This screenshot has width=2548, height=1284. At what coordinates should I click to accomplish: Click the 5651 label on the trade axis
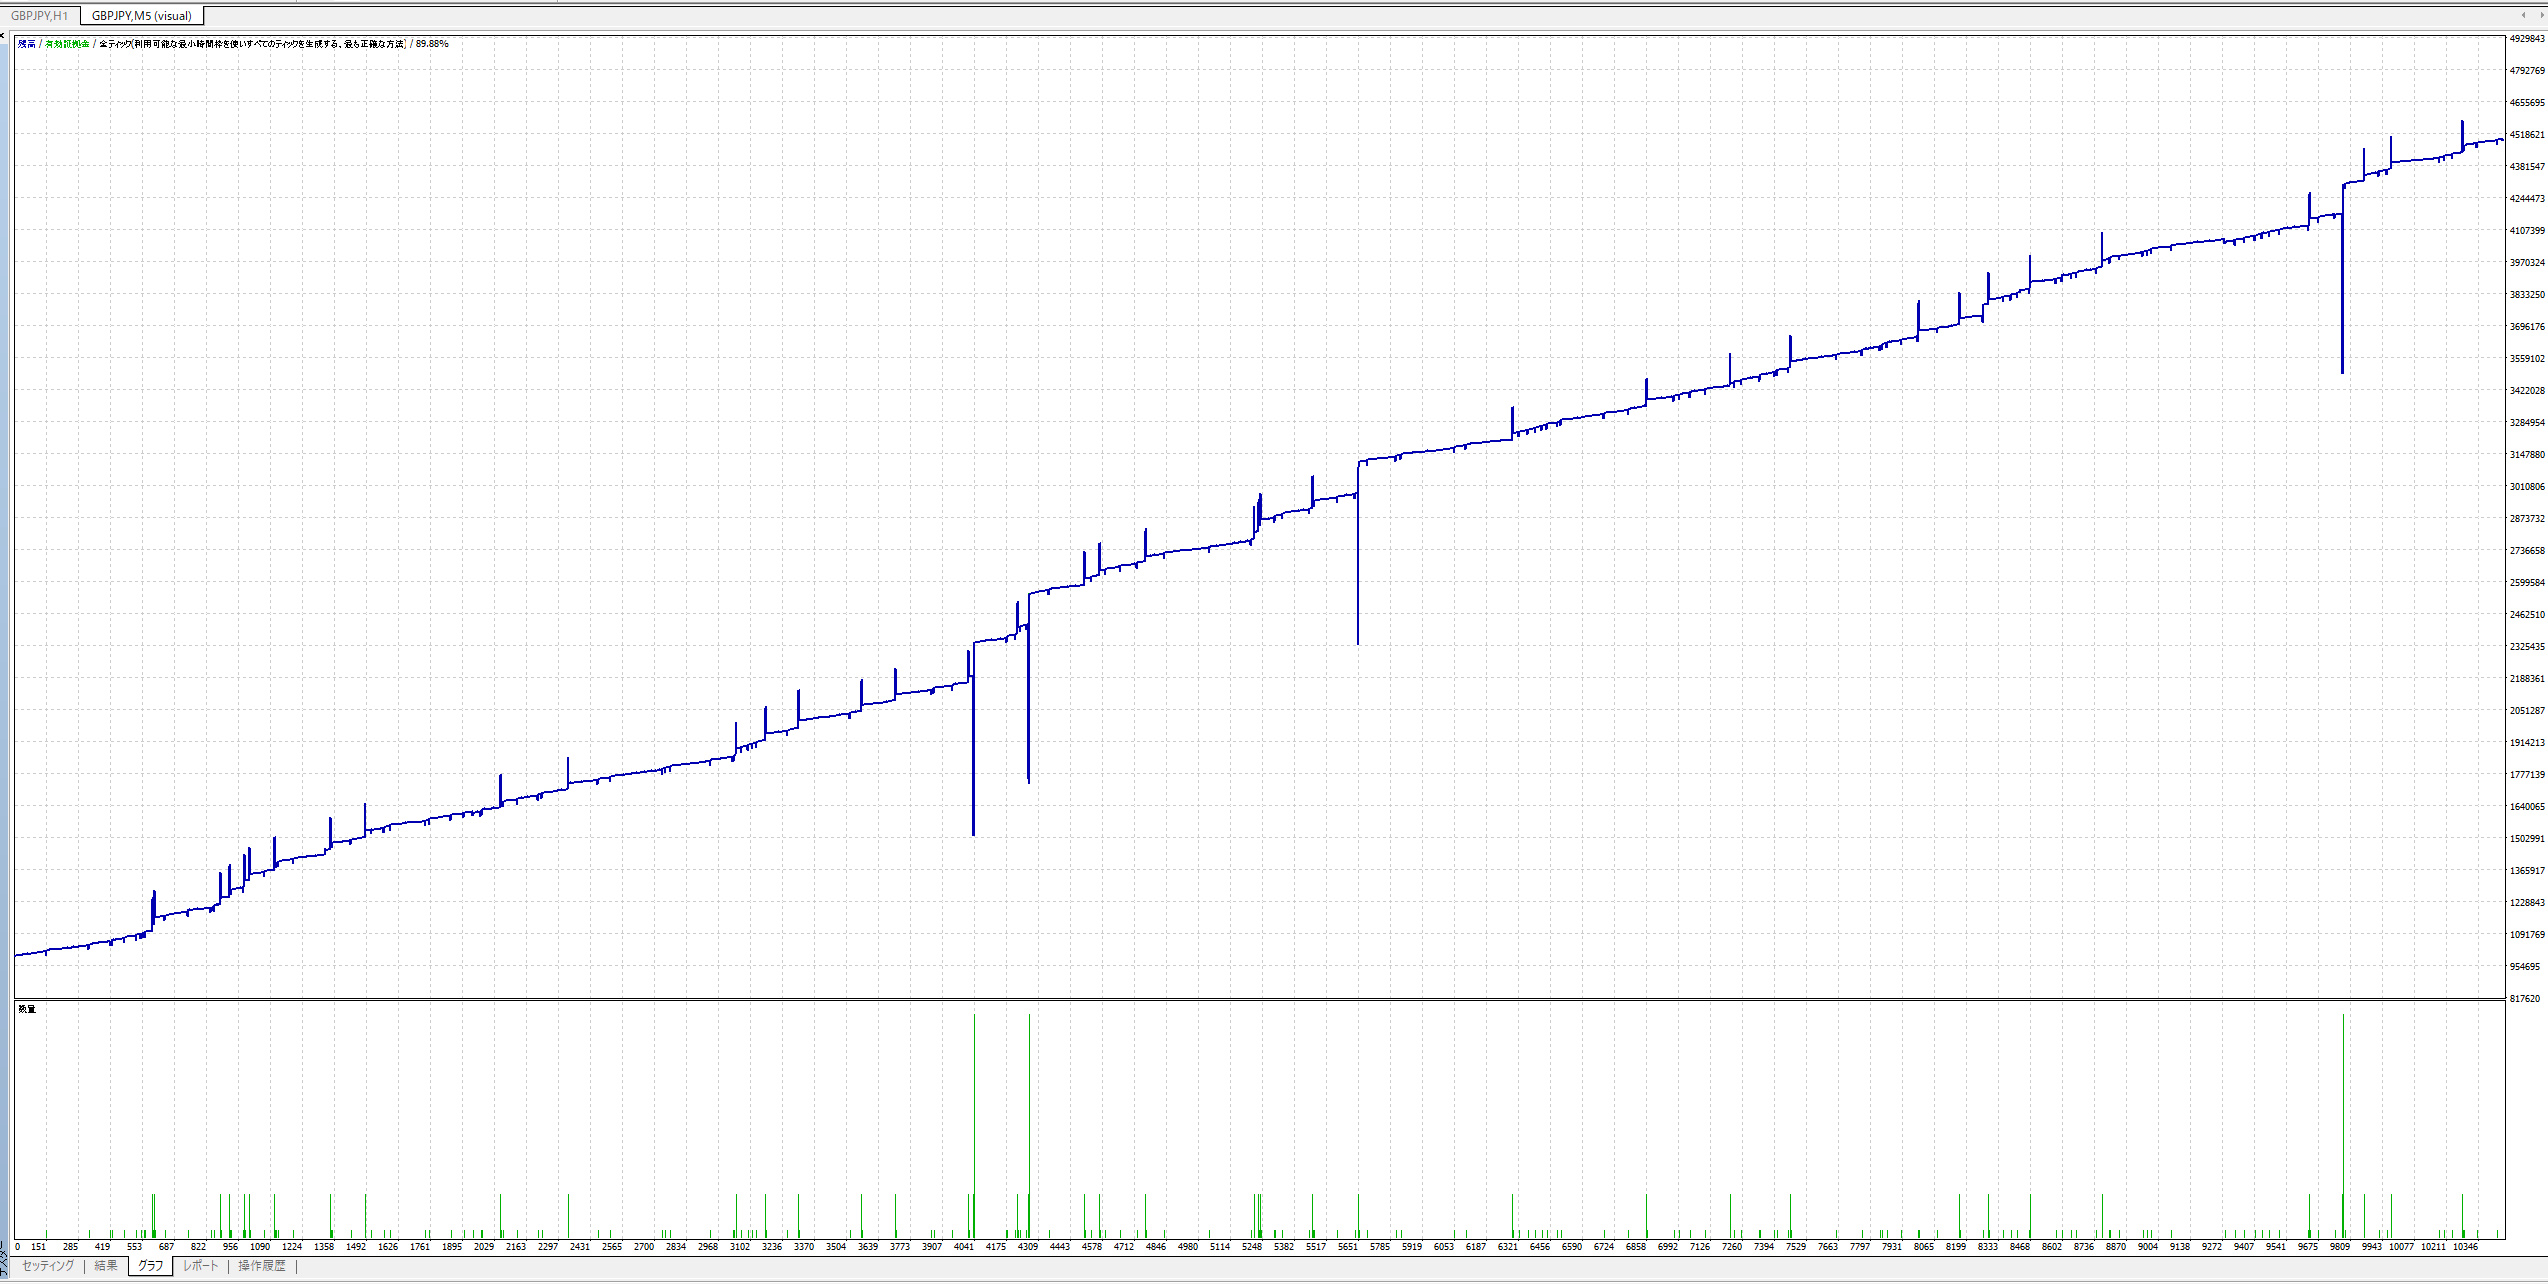1348,1247
